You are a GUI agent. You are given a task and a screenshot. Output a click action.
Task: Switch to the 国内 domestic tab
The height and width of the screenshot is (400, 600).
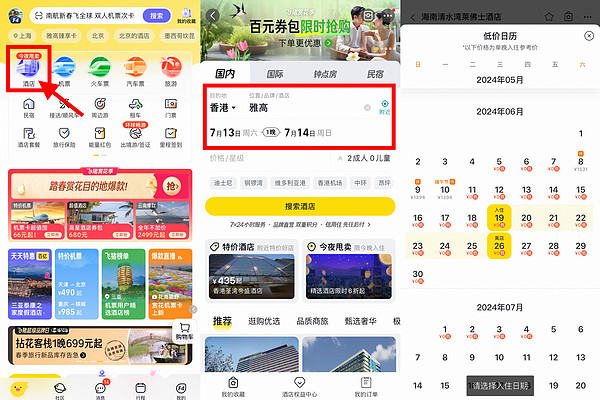pyautogui.click(x=225, y=73)
